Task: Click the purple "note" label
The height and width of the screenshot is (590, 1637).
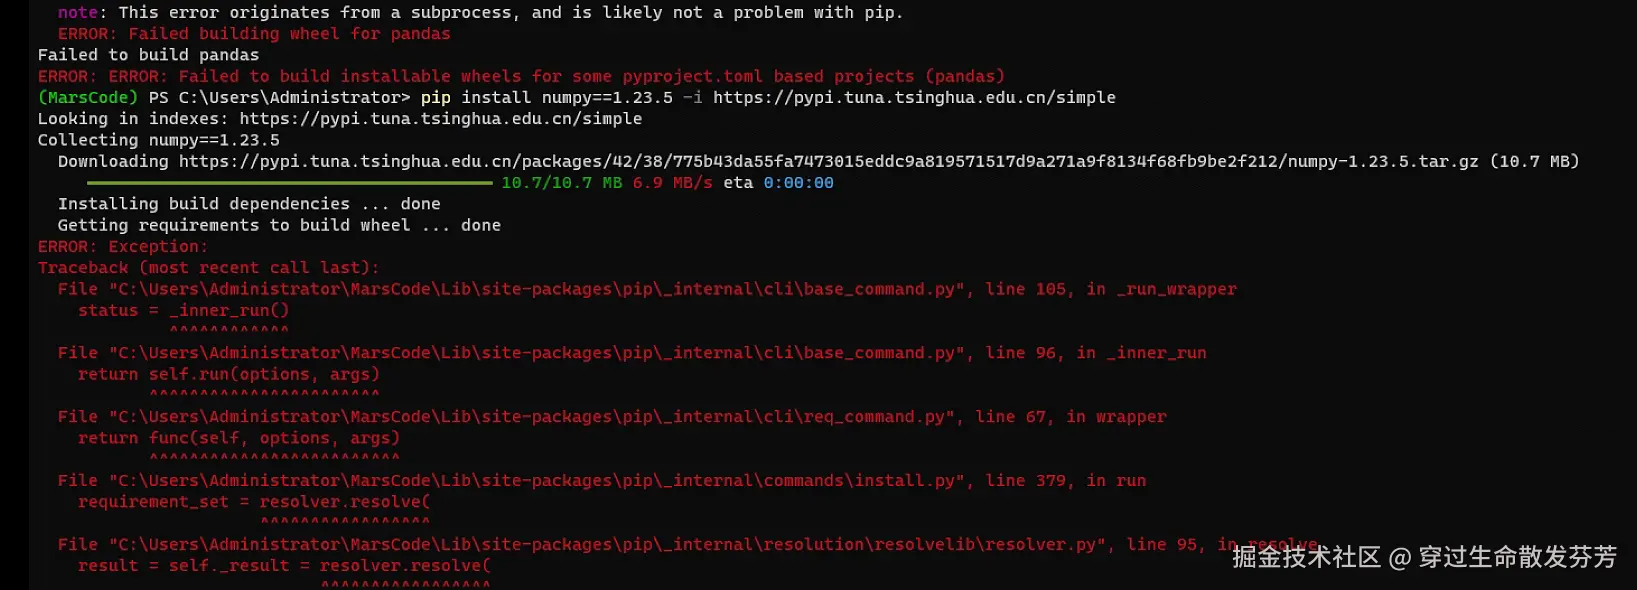Action: coord(78,12)
